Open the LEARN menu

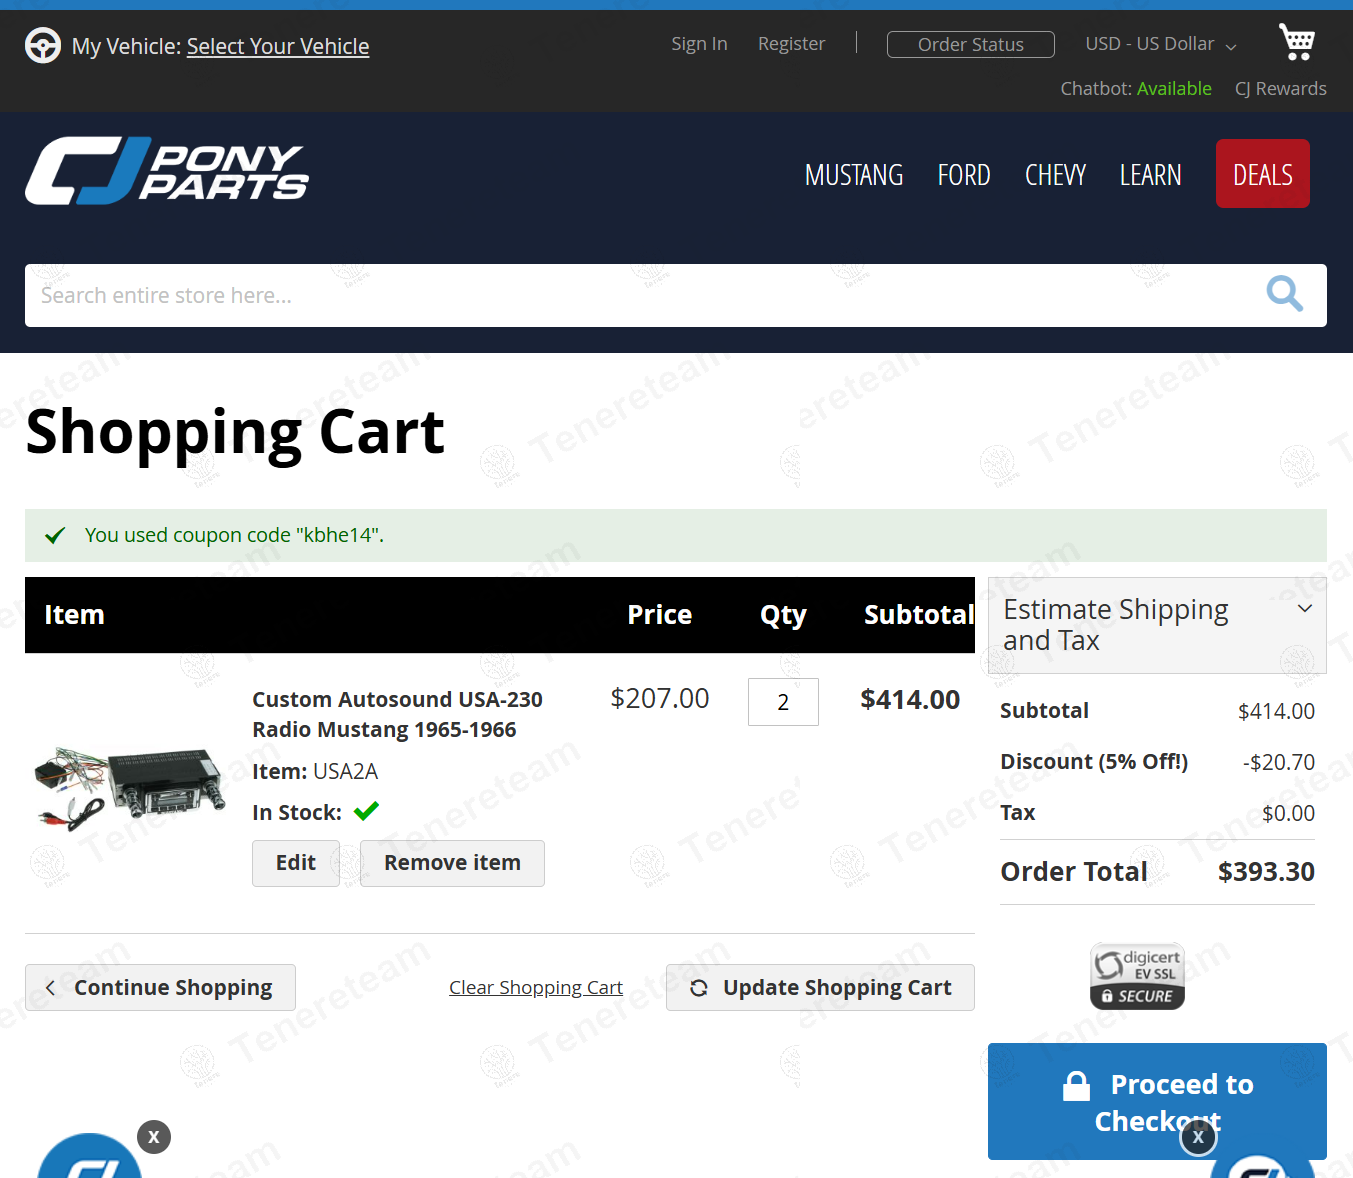1150,175
